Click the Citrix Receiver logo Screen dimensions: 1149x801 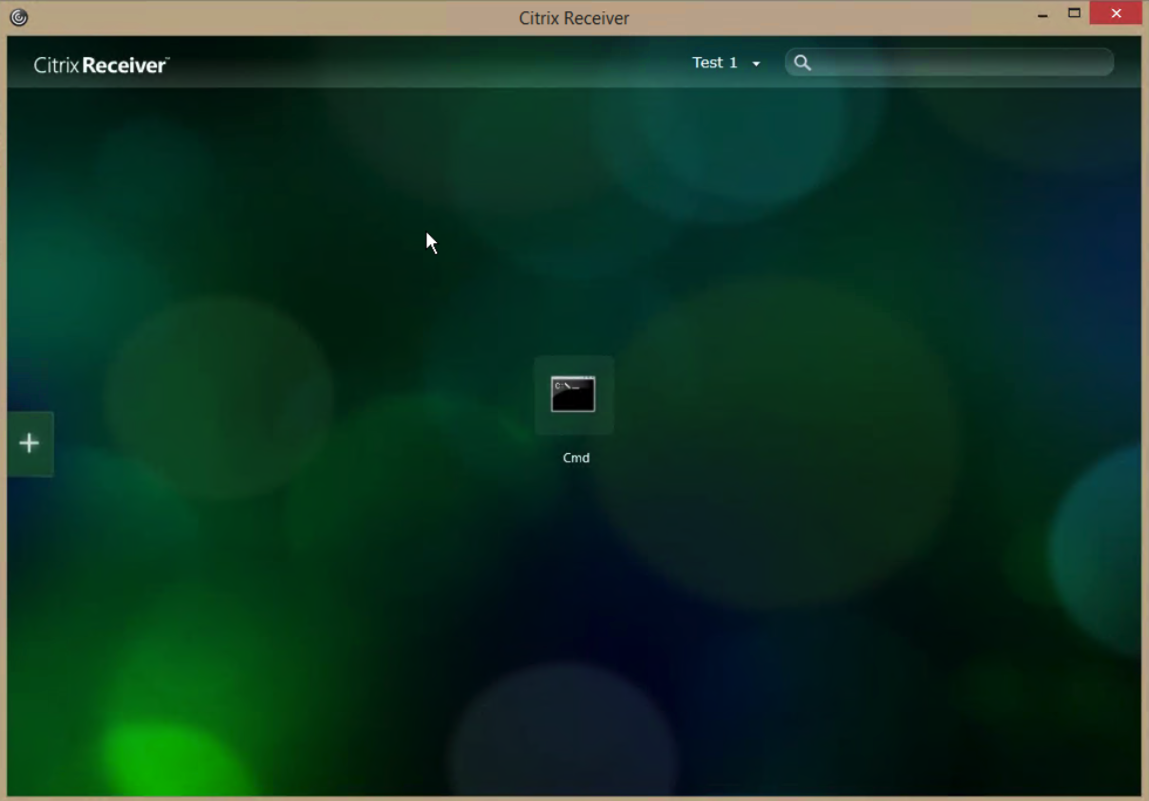tap(101, 65)
